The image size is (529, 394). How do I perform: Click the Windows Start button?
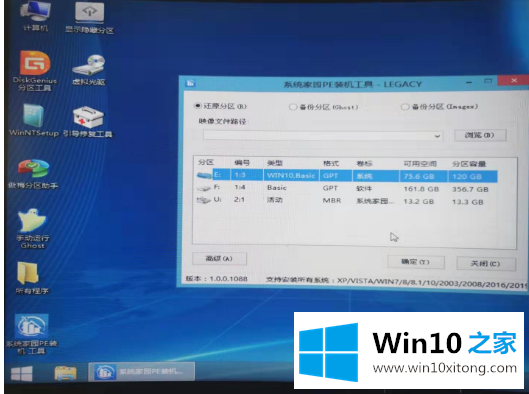22,374
